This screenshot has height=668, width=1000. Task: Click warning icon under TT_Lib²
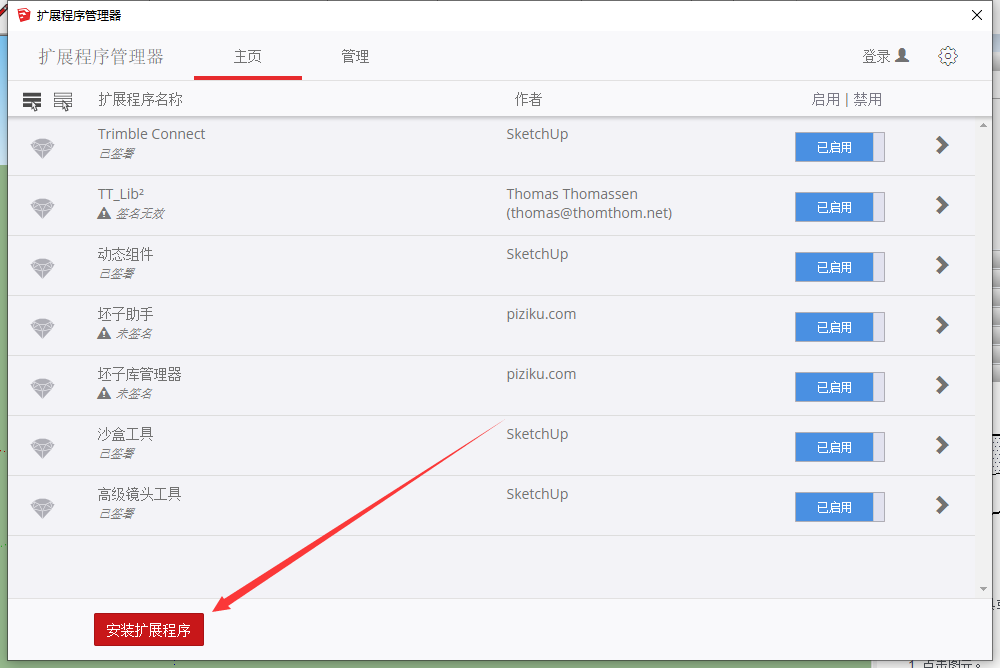pos(104,213)
